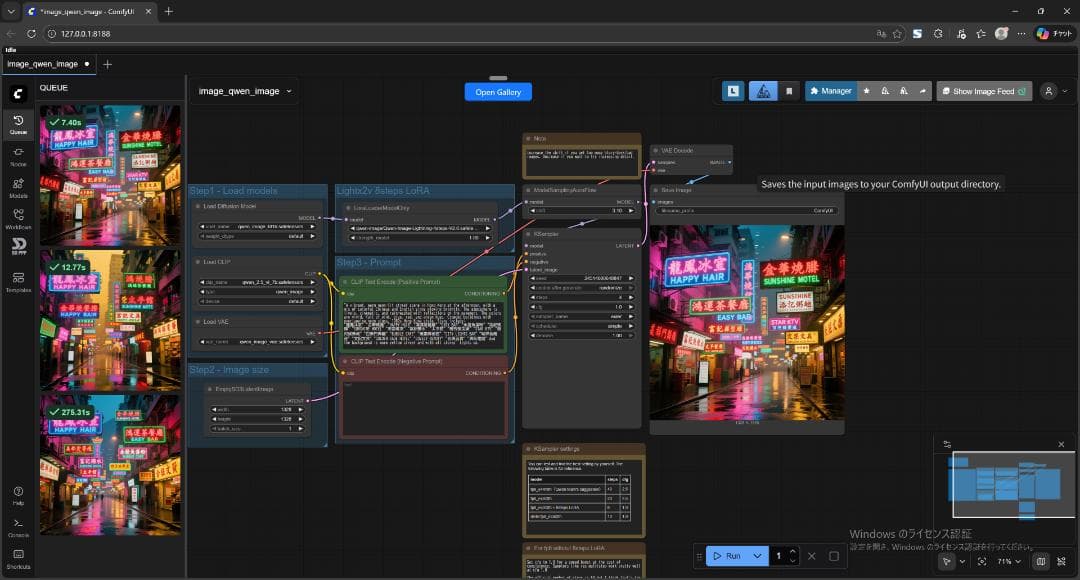Click the Shortcuts keyboard icon

tap(18, 557)
